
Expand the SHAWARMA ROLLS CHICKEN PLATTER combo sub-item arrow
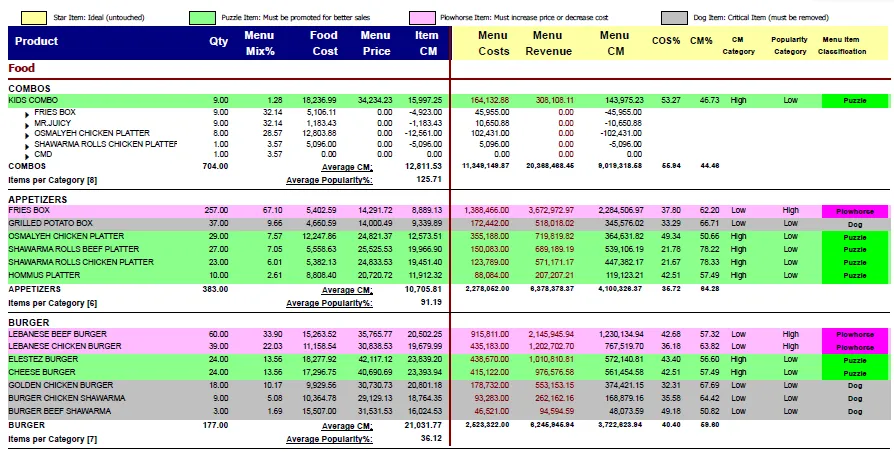(x=27, y=146)
